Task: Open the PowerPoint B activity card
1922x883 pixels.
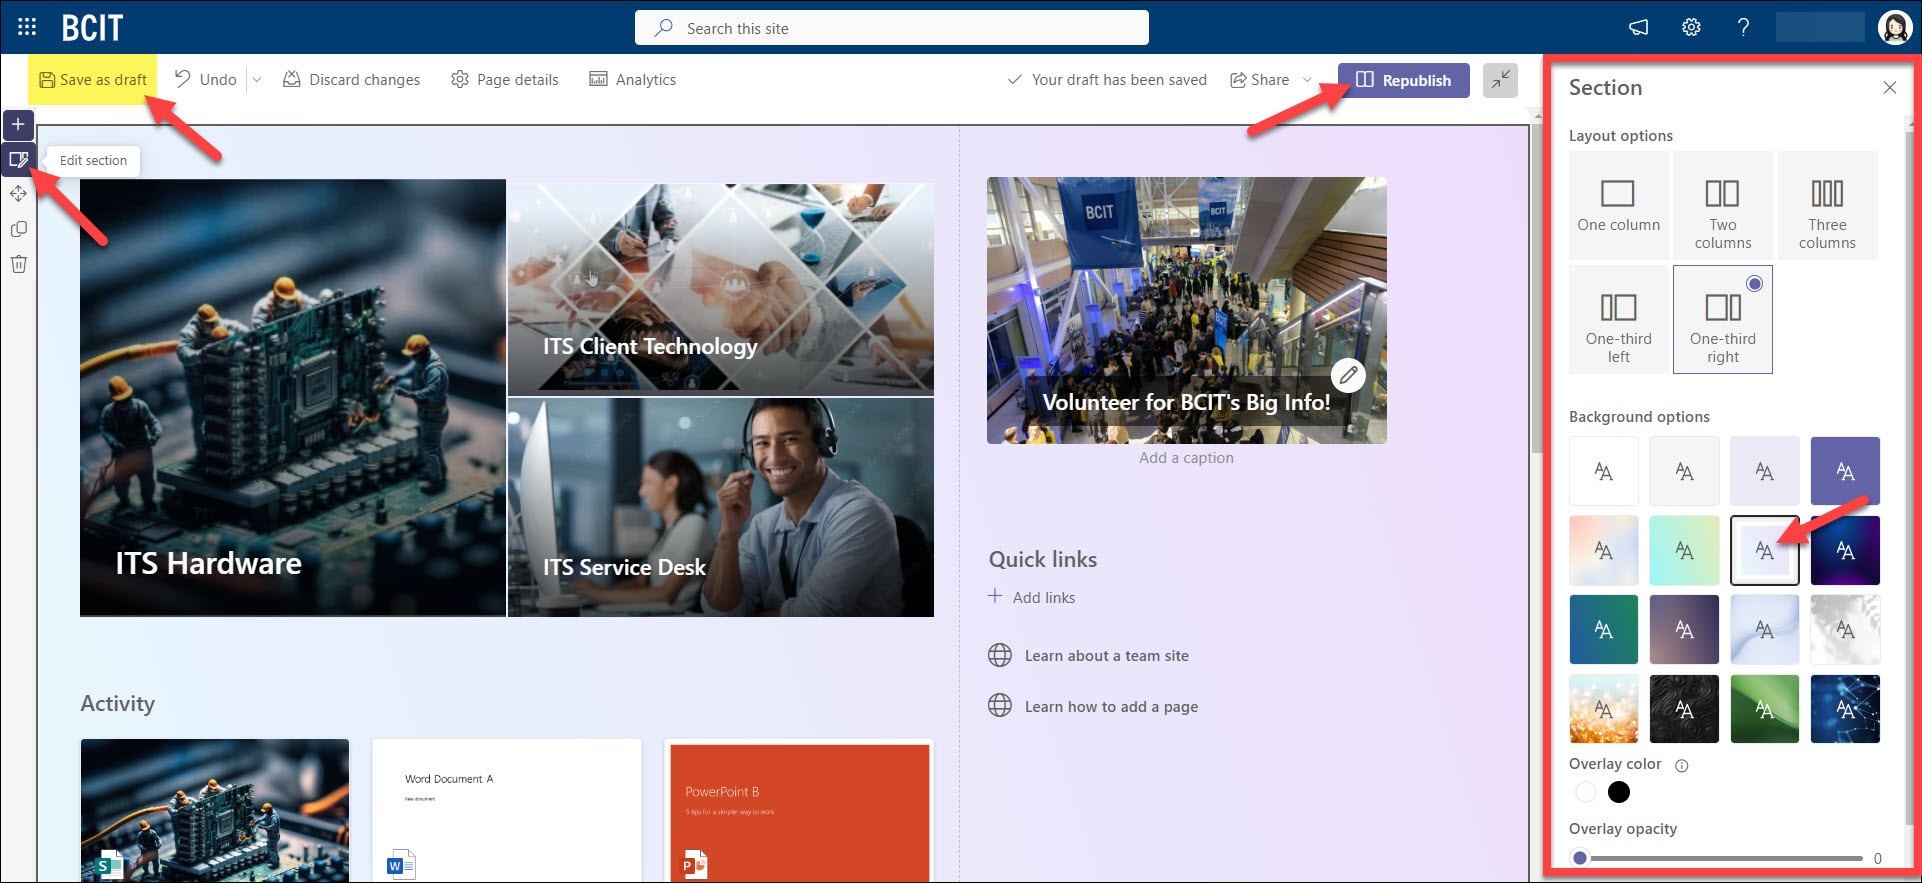Action: (x=799, y=810)
